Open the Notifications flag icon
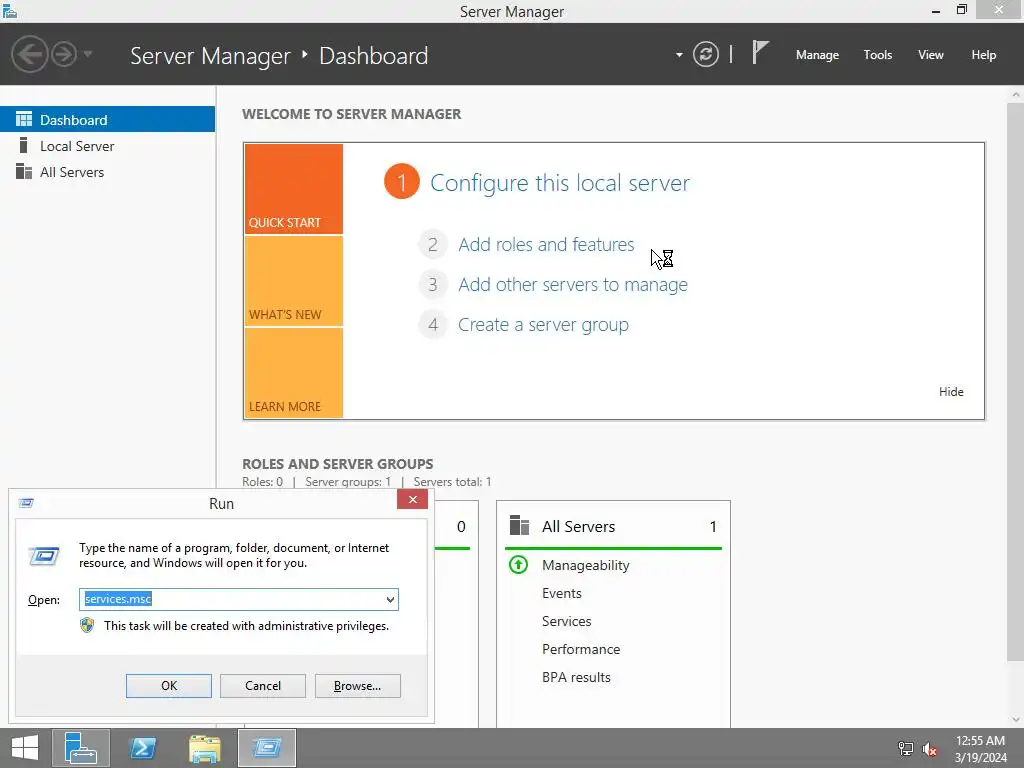 coord(760,52)
